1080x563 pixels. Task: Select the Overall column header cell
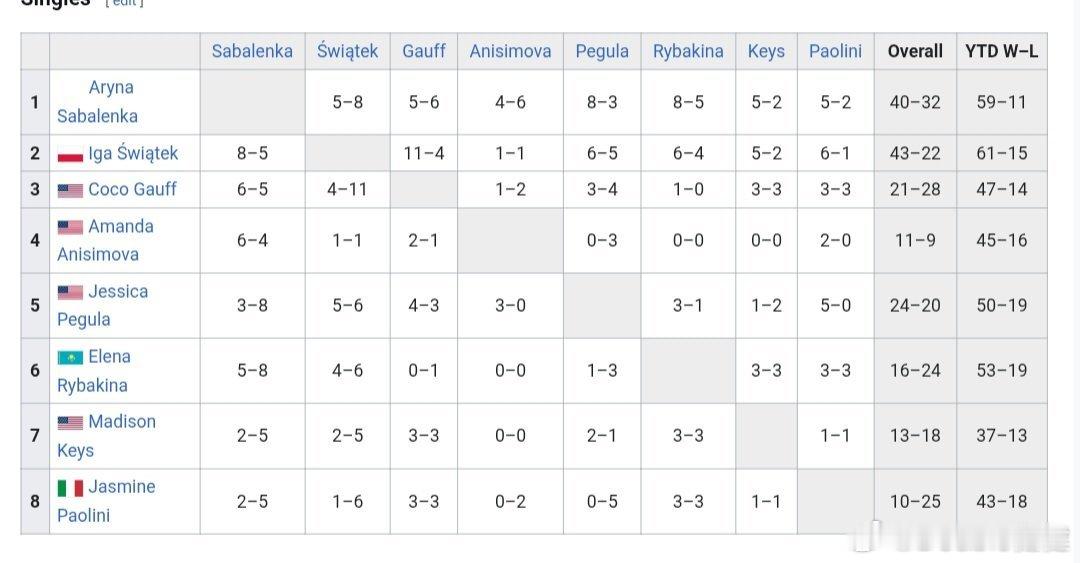[915, 51]
